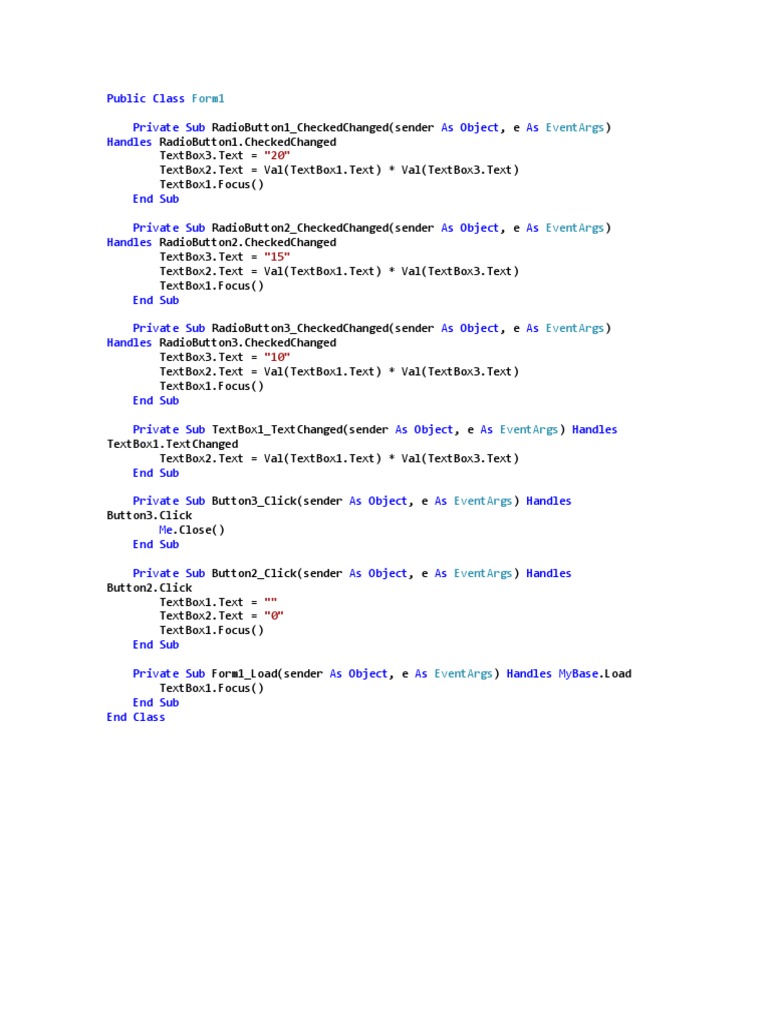Select the line TextBox3.Text = "15"
The width and height of the screenshot is (768, 1024).
[225, 257]
